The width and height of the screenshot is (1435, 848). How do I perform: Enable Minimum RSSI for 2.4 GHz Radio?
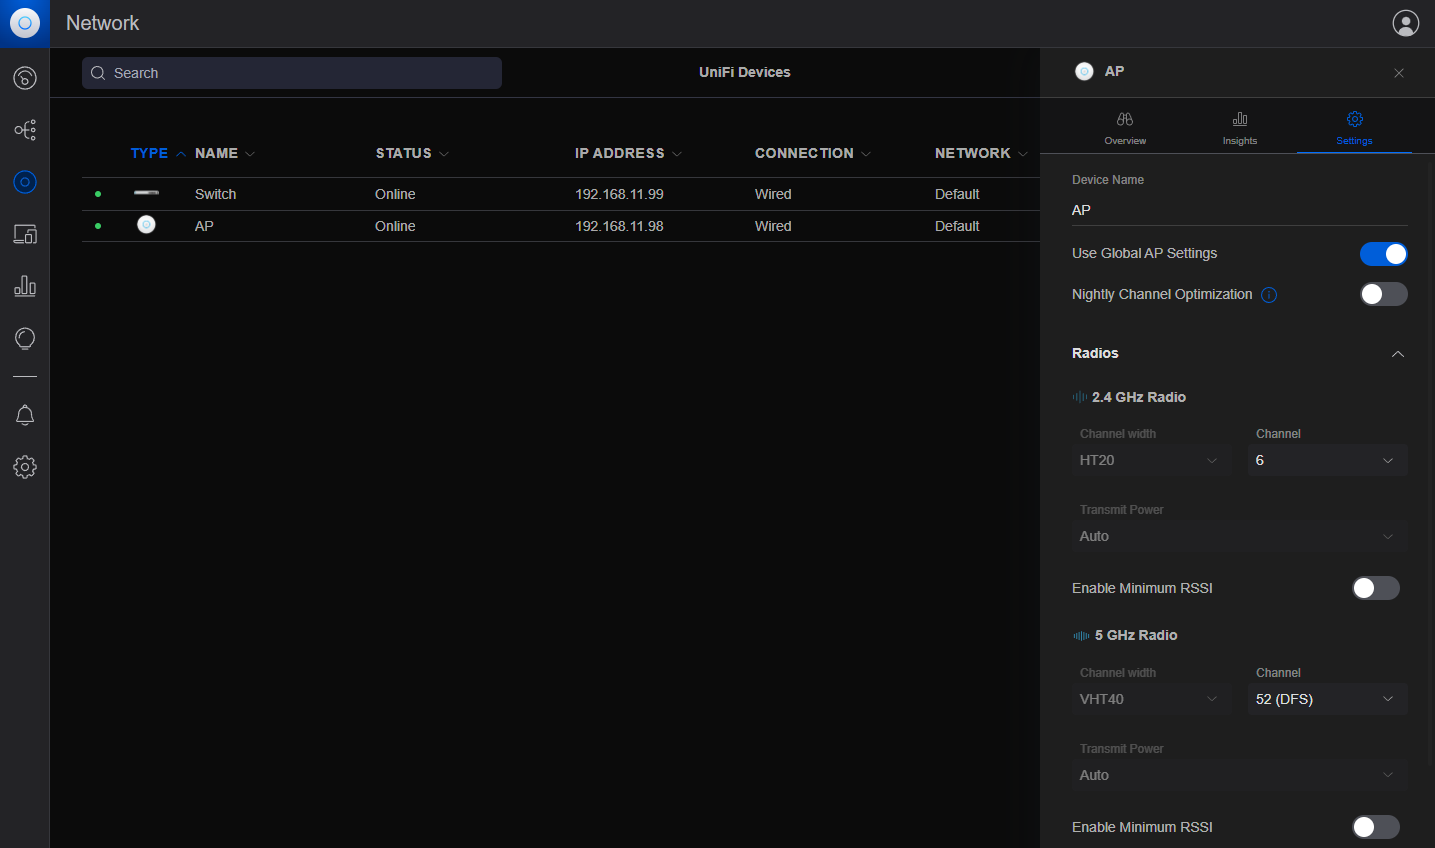tap(1375, 588)
